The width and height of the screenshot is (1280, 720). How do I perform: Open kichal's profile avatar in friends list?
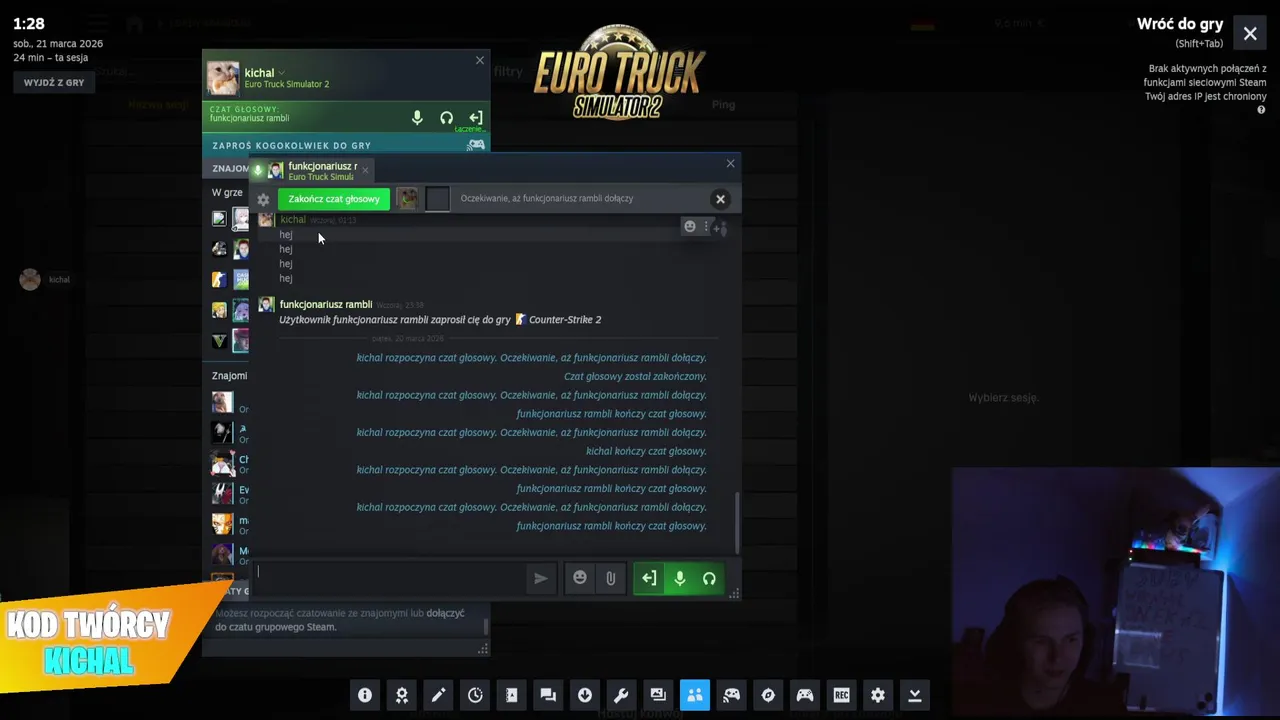pyautogui.click(x=222, y=77)
